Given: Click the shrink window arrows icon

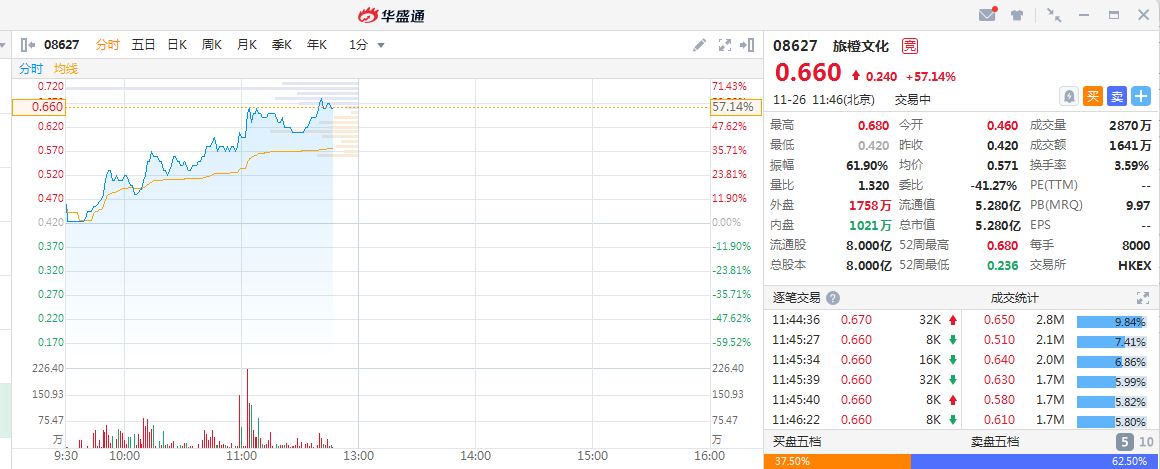Looking at the screenshot, I should pyautogui.click(x=1054, y=15).
